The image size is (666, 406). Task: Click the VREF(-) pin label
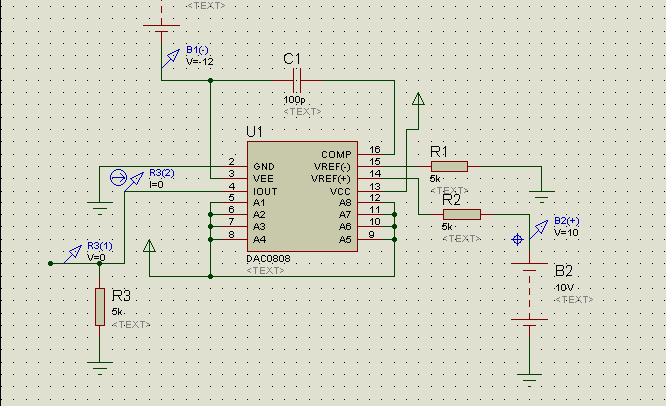(x=332, y=166)
